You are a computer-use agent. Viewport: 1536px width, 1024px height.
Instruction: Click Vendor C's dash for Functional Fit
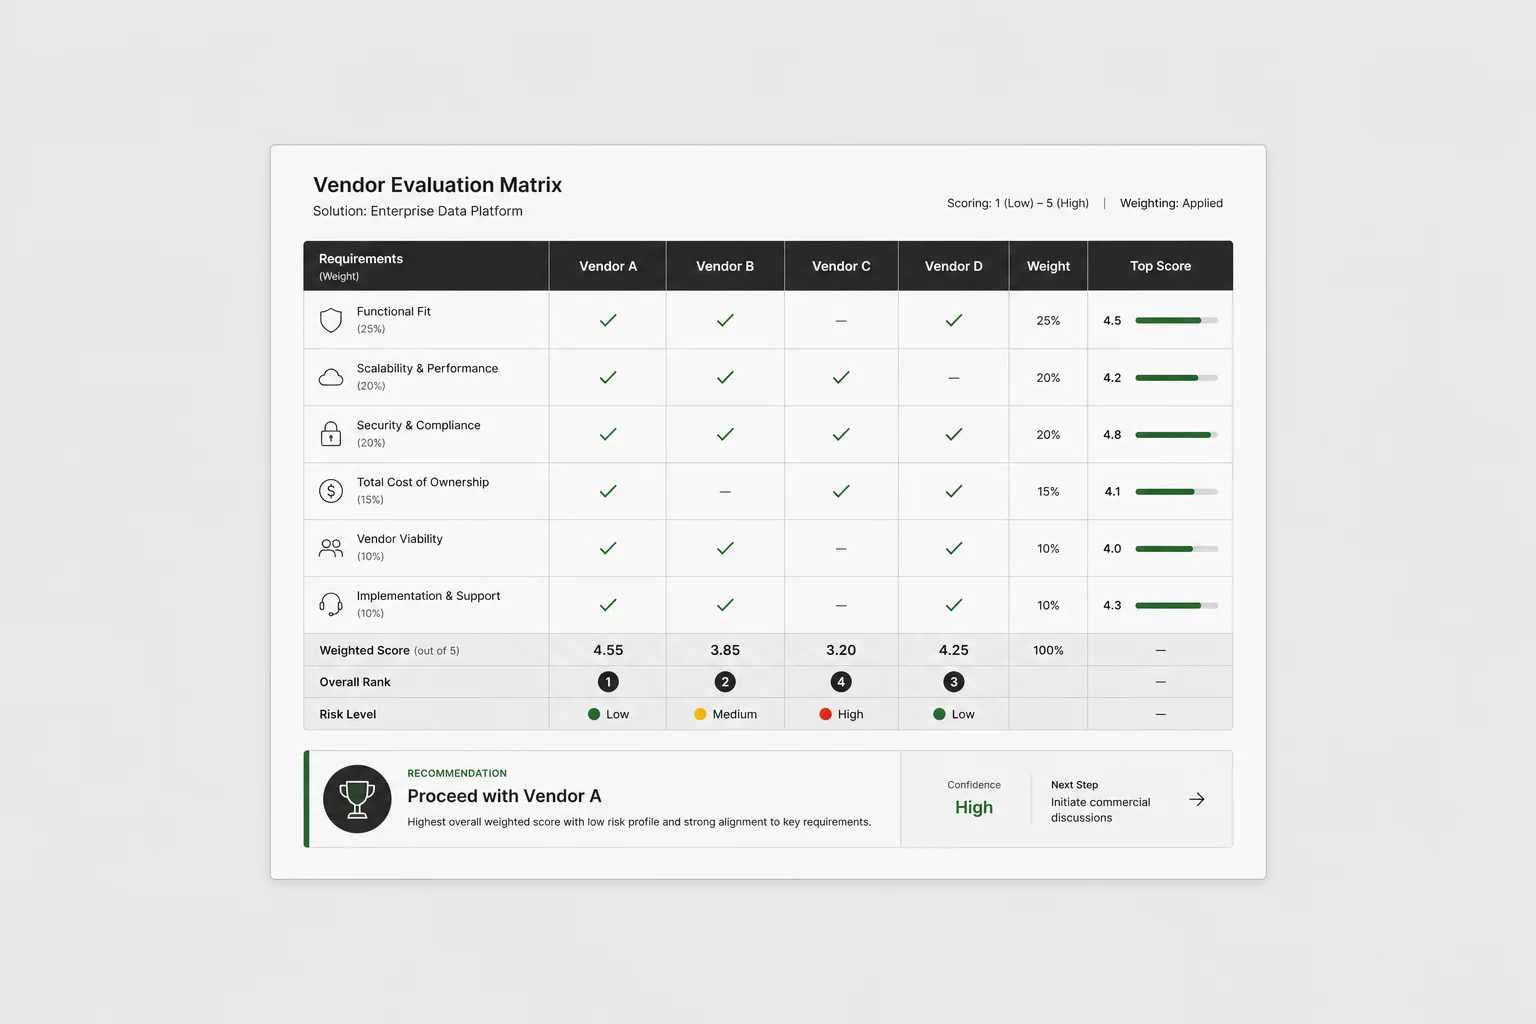841,321
